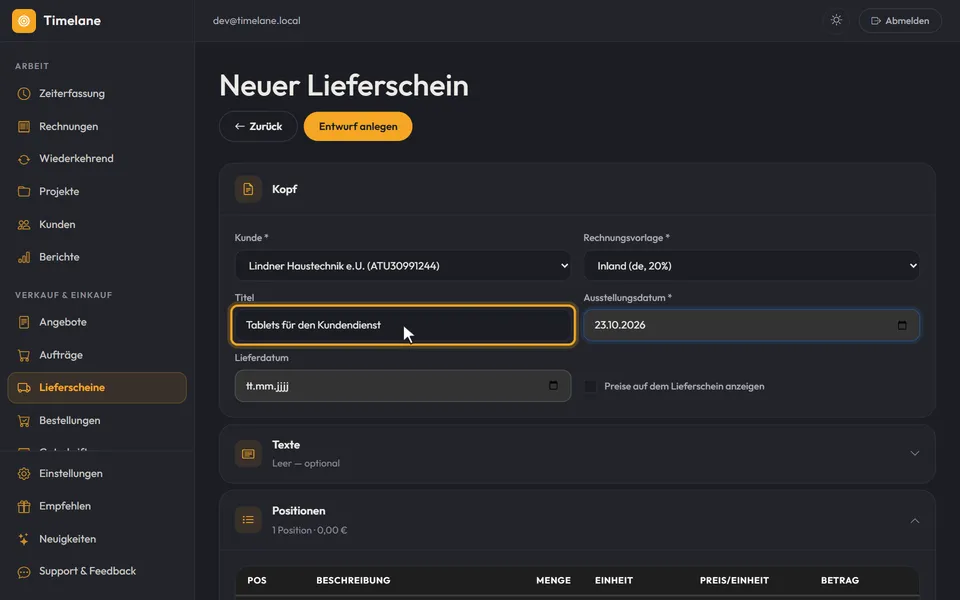The image size is (960, 600).
Task: Click the Empfehlen gift icon
Action: point(24,506)
